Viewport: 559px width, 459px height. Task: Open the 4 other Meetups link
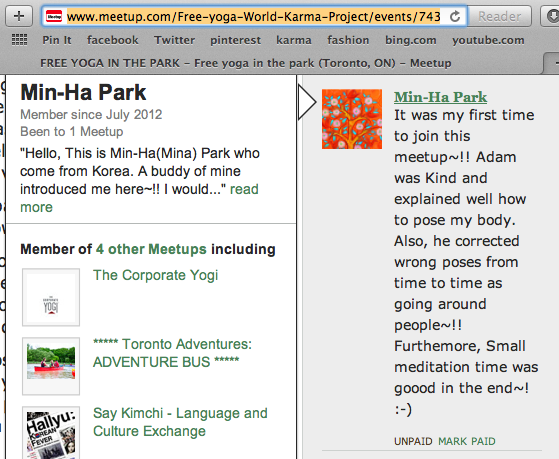click(x=151, y=249)
